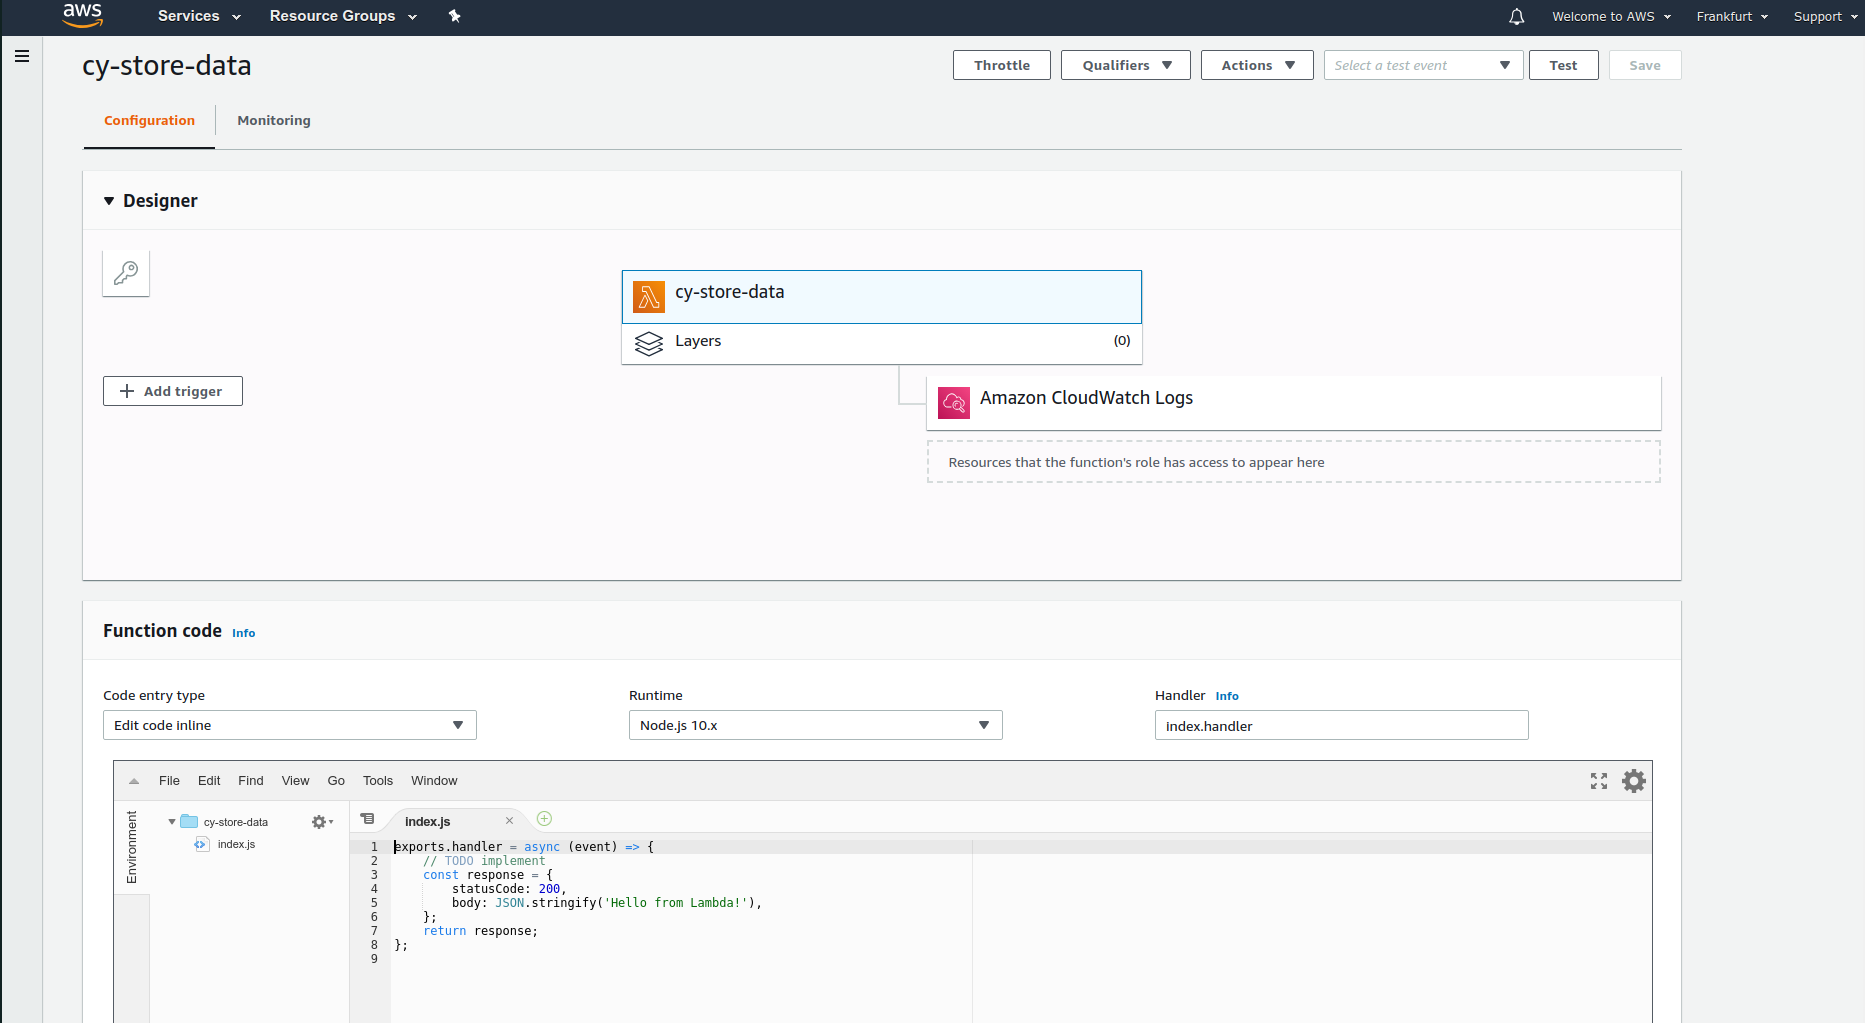Click line 1 of the code editor

coord(1020,847)
